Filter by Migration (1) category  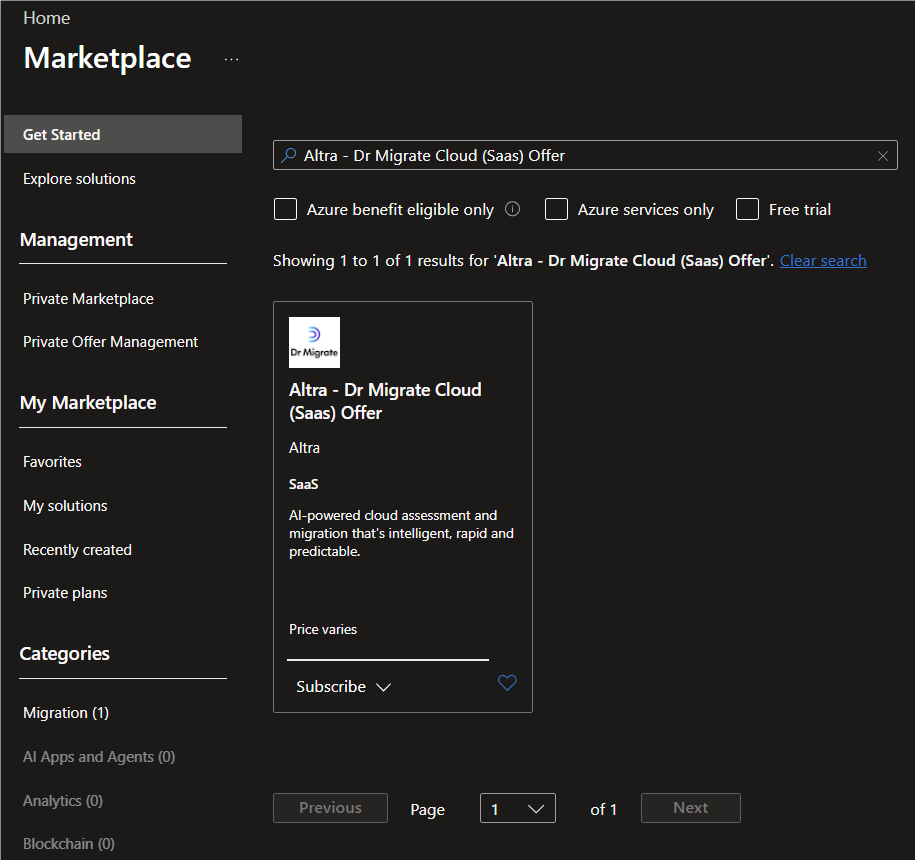66,713
